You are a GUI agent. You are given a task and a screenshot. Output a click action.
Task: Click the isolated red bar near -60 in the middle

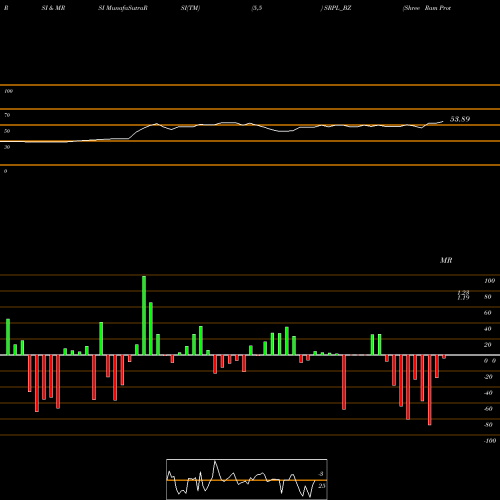(x=344, y=382)
